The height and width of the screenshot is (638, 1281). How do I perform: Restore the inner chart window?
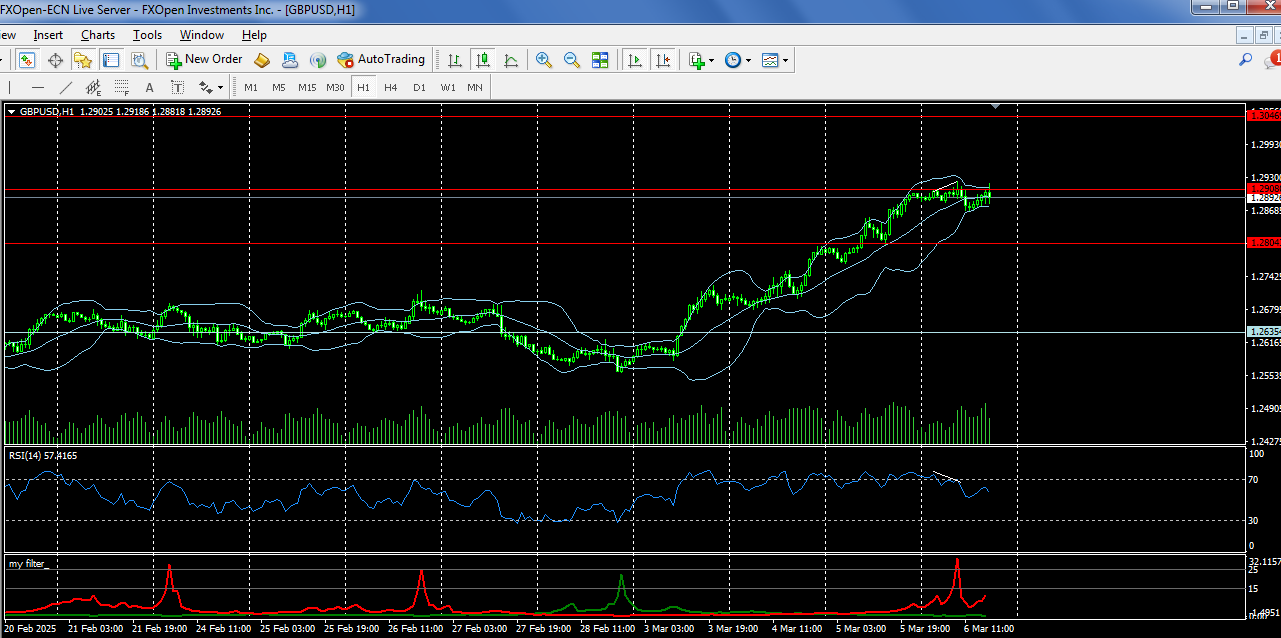click(x=1264, y=35)
